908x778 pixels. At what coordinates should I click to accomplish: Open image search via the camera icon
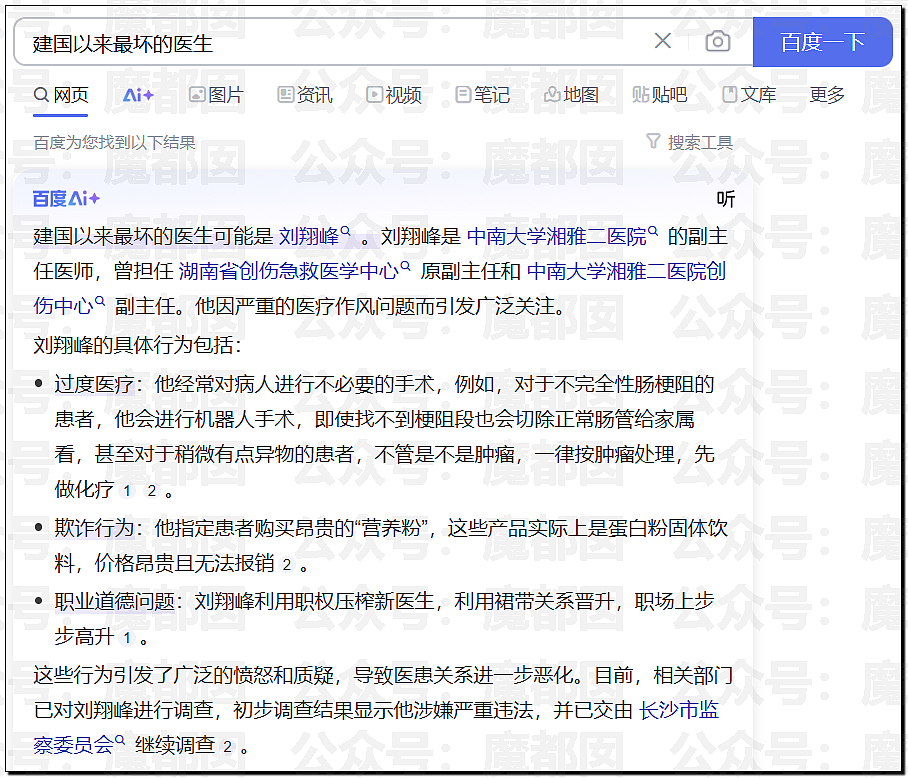click(x=717, y=41)
